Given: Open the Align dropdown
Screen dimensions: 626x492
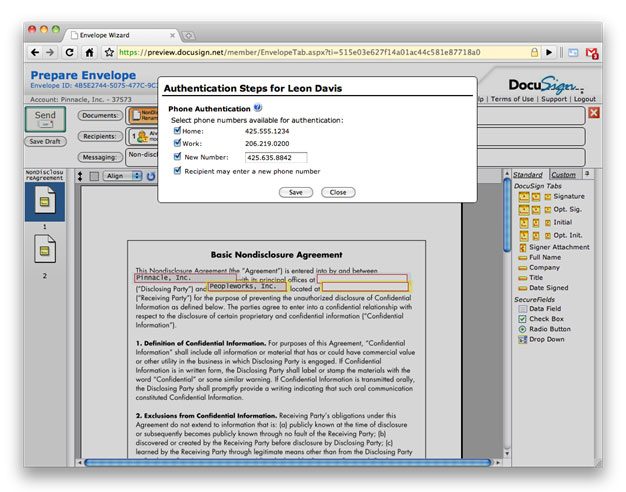Looking at the screenshot, I should click(122, 176).
